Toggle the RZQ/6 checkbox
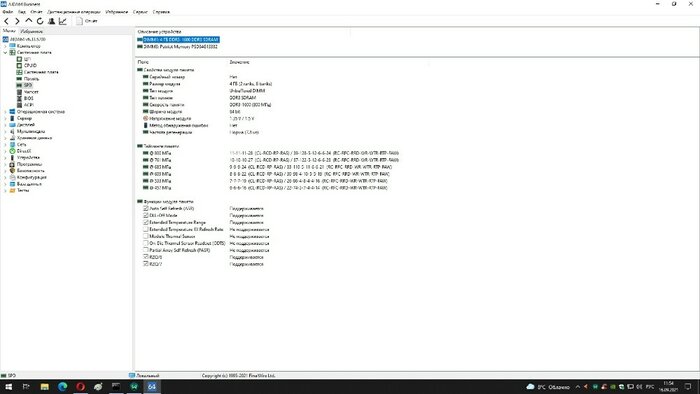 [x=146, y=257]
